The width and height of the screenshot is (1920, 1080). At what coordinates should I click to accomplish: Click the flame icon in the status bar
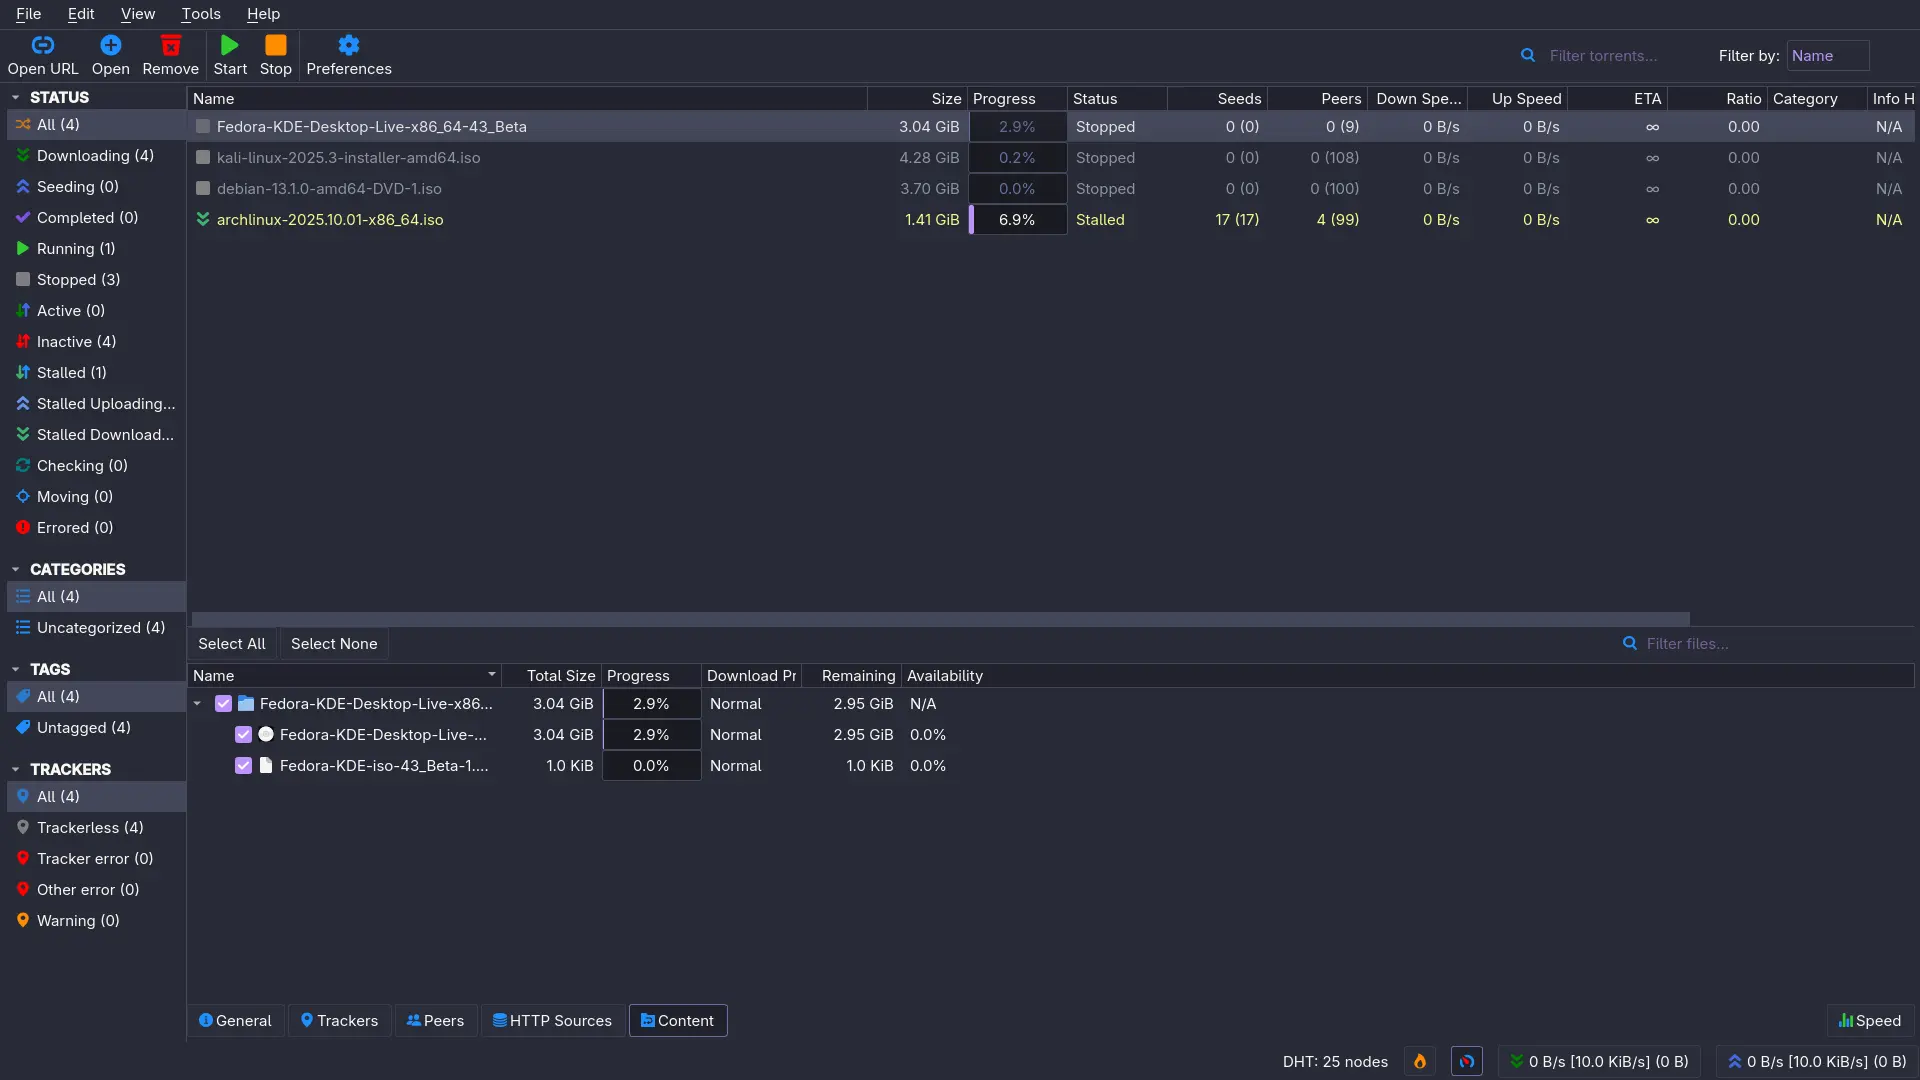[1420, 1062]
